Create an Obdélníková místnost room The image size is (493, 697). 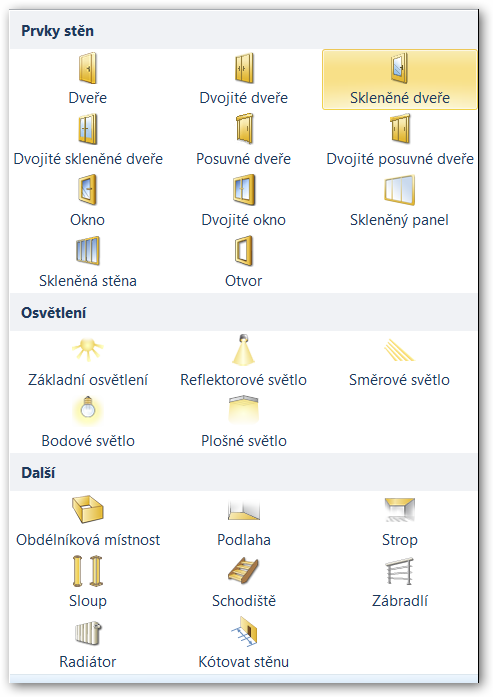point(88,521)
